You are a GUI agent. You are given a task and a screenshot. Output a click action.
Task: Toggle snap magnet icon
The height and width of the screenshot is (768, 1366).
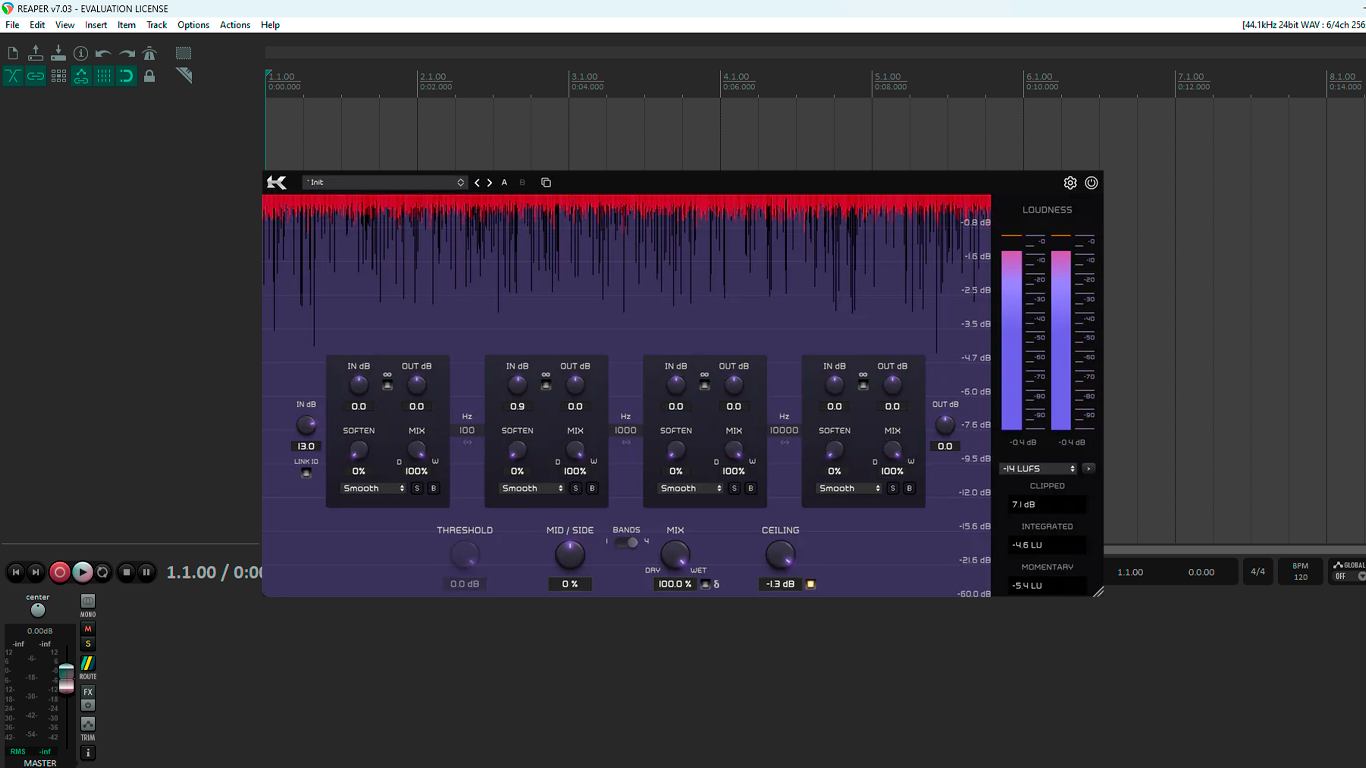[x=127, y=76]
